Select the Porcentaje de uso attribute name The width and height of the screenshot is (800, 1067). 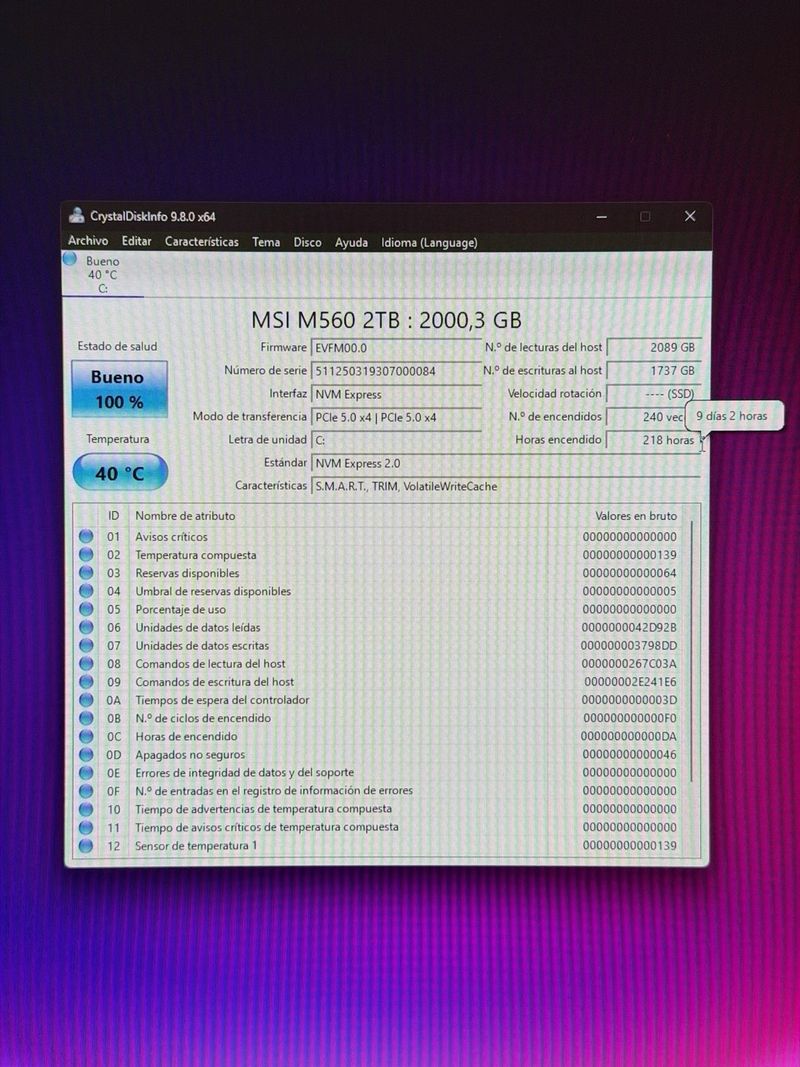(180, 610)
